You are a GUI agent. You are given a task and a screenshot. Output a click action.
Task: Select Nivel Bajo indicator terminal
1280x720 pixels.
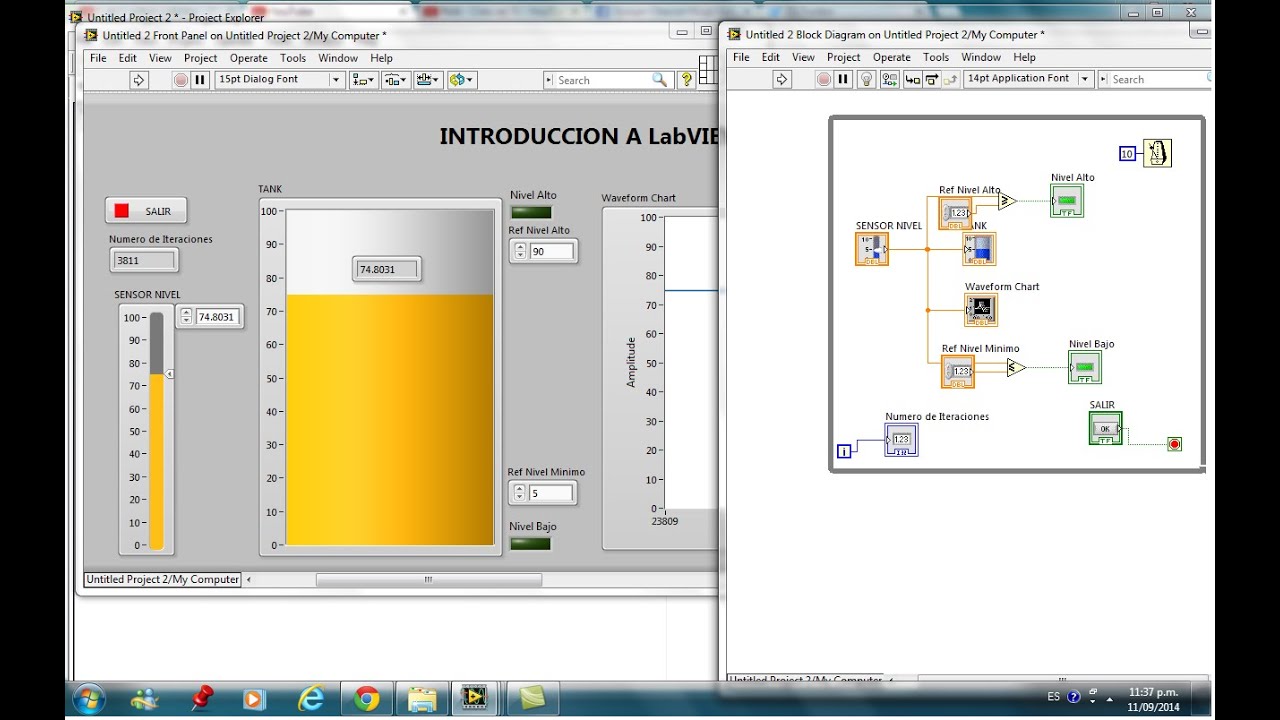pyautogui.click(x=1085, y=368)
